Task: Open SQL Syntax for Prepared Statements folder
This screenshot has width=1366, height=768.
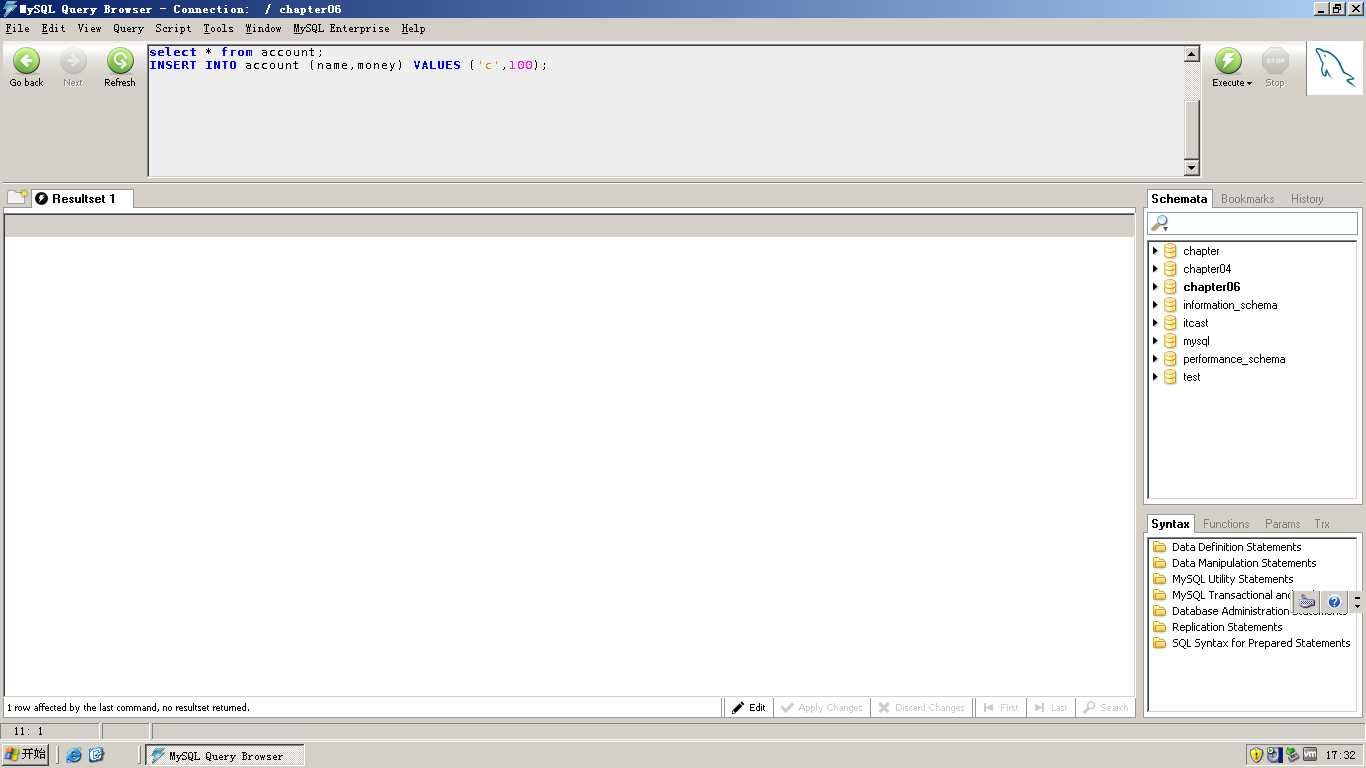Action: click(1251, 643)
